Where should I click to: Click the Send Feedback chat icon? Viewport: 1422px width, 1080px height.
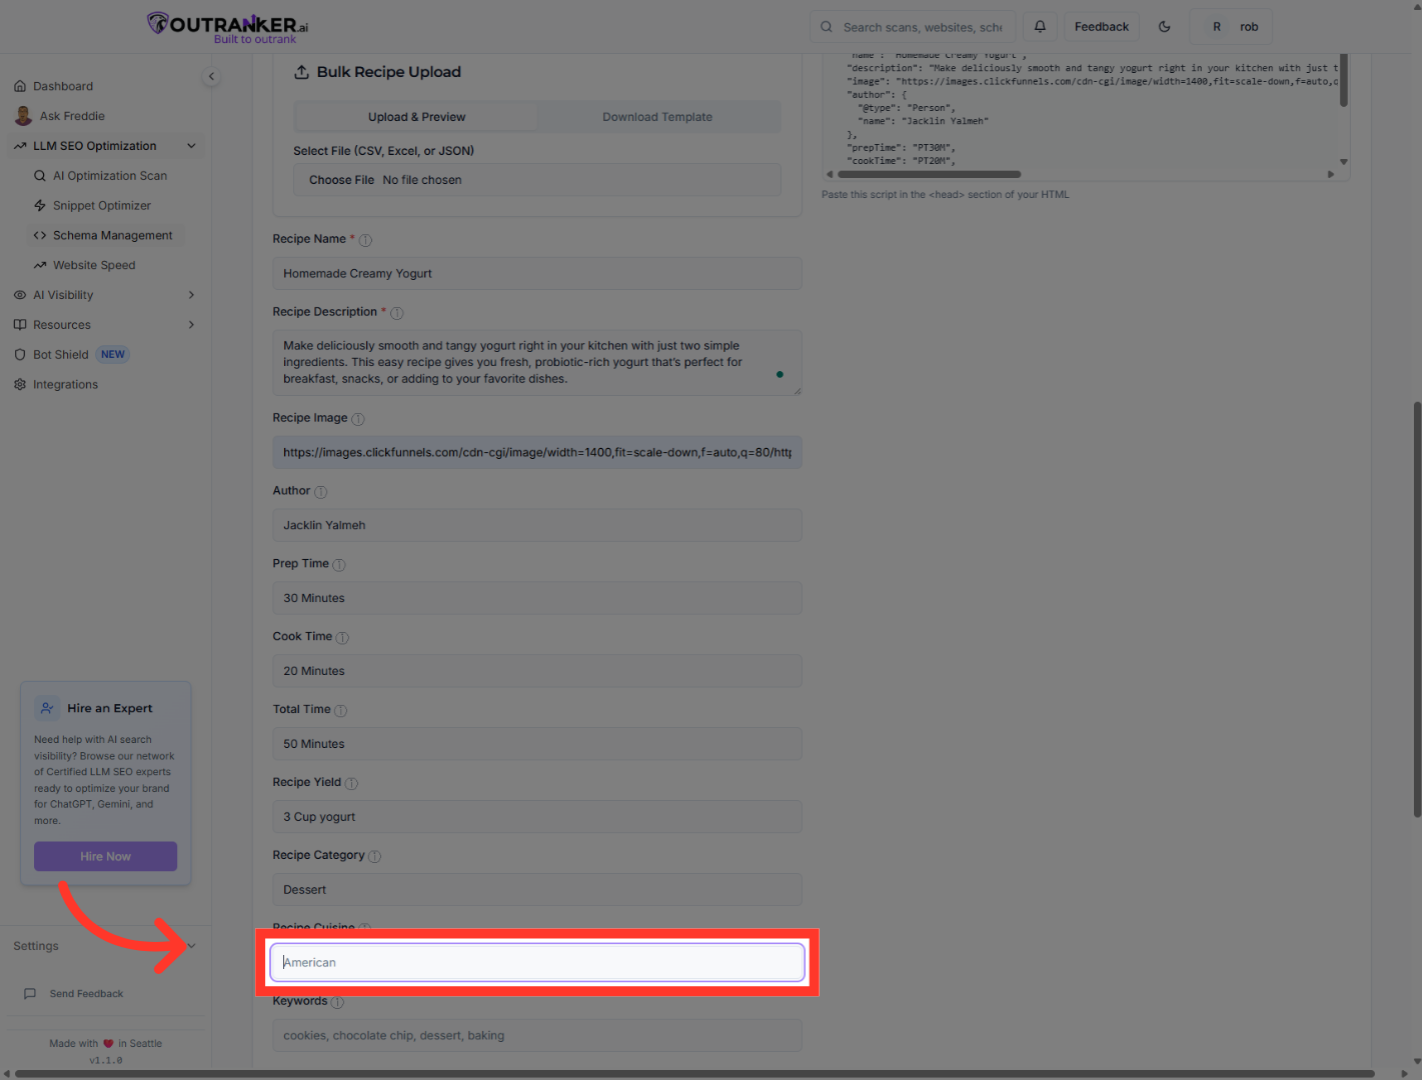30,994
